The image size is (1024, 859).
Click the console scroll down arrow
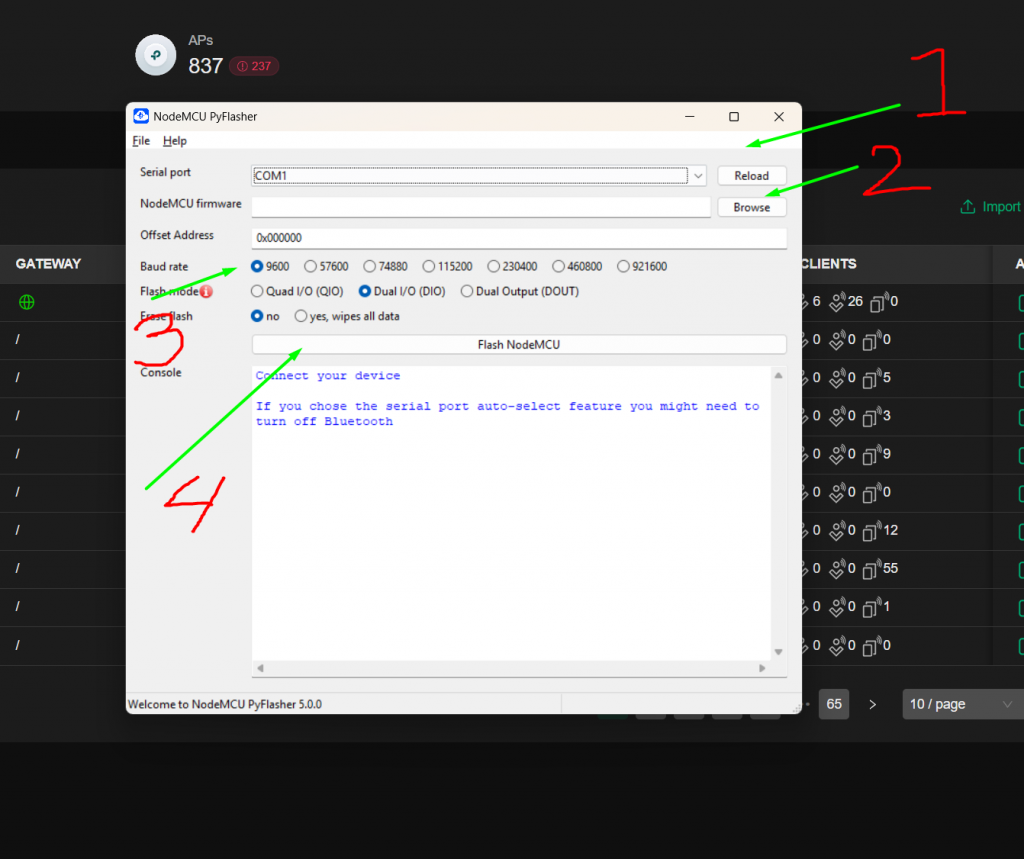click(x=778, y=652)
